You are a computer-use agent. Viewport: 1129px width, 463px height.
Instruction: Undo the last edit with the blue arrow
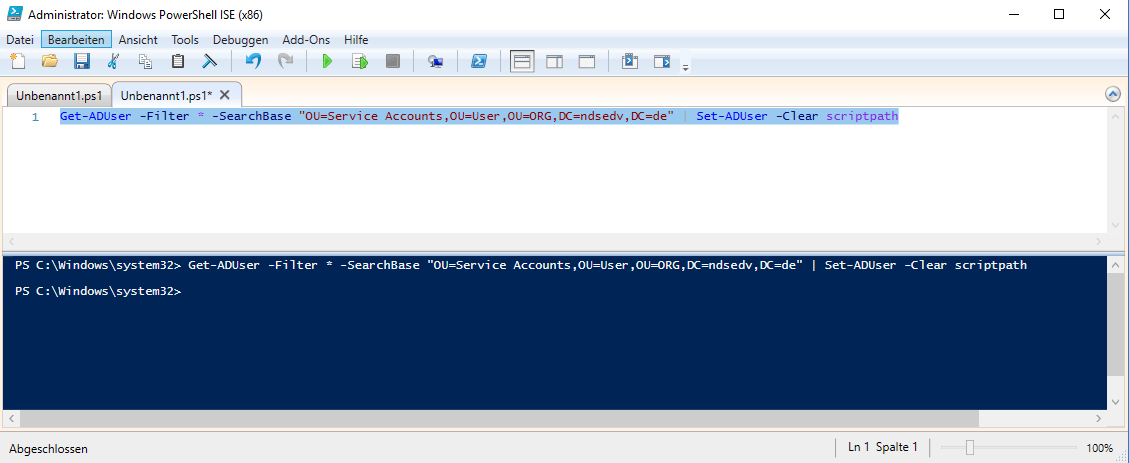click(253, 62)
